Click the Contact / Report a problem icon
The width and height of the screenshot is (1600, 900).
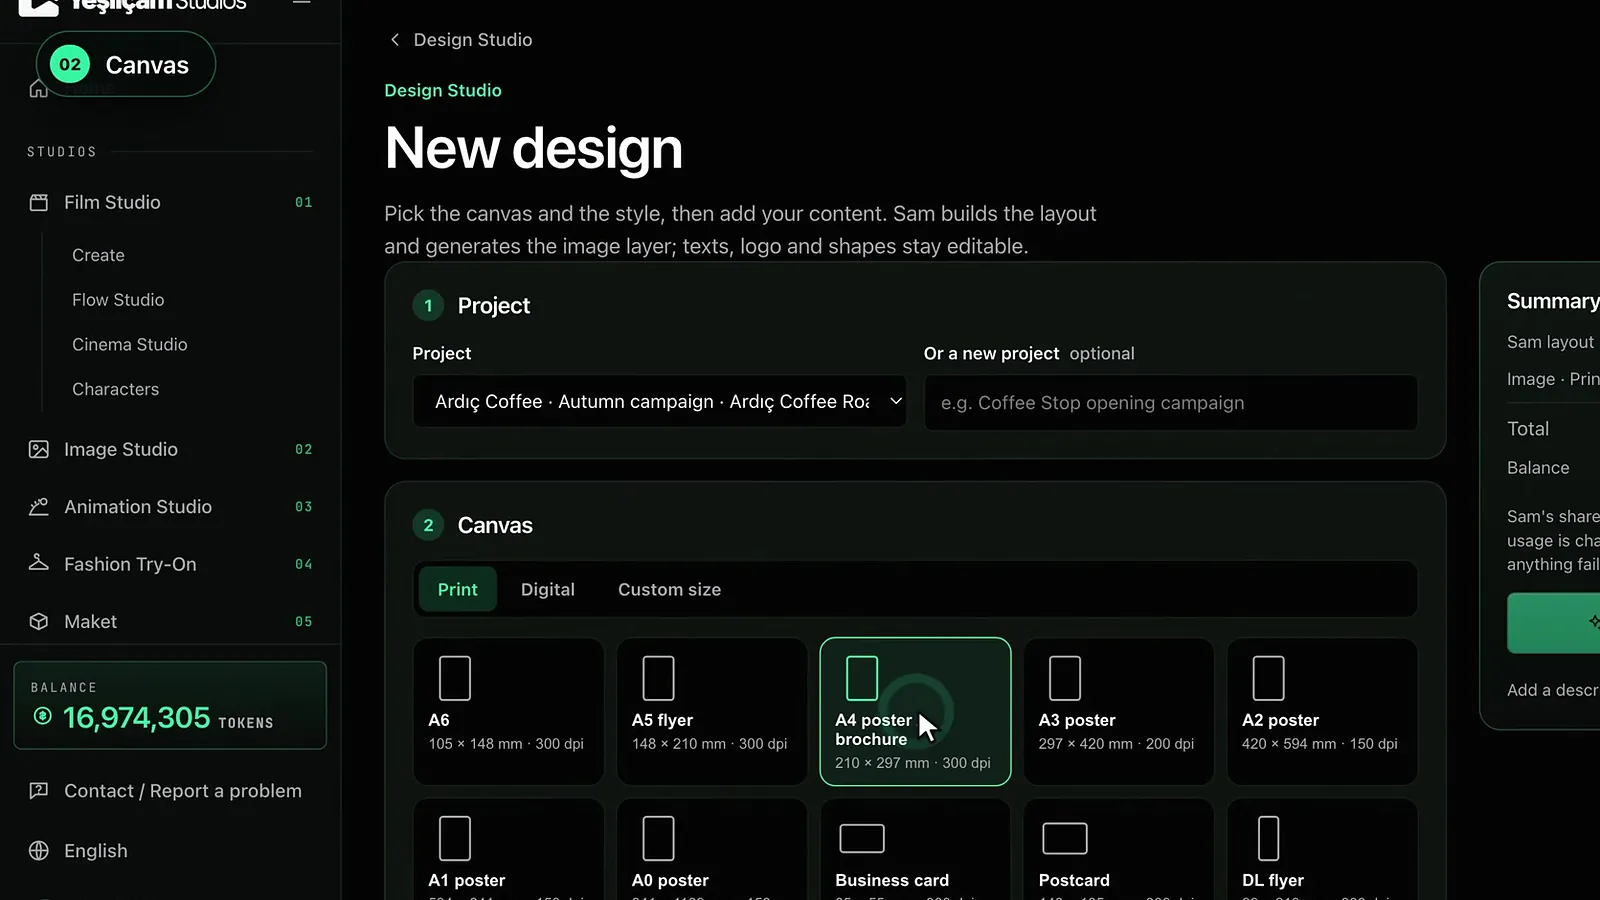(39, 790)
